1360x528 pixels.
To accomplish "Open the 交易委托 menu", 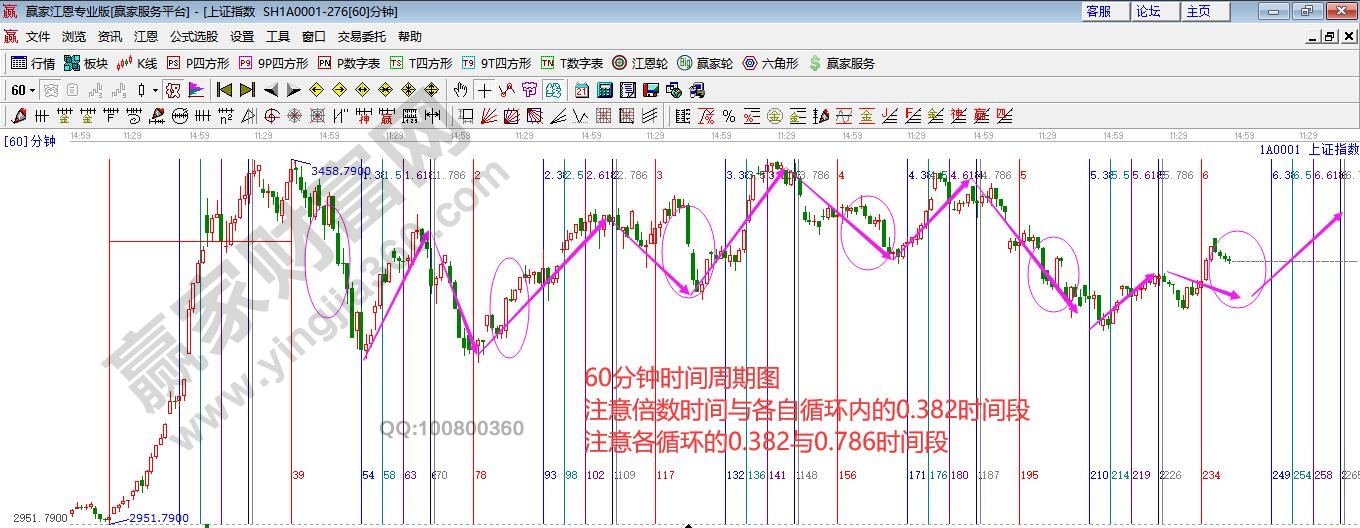I will pyautogui.click(x=361, y=37).
